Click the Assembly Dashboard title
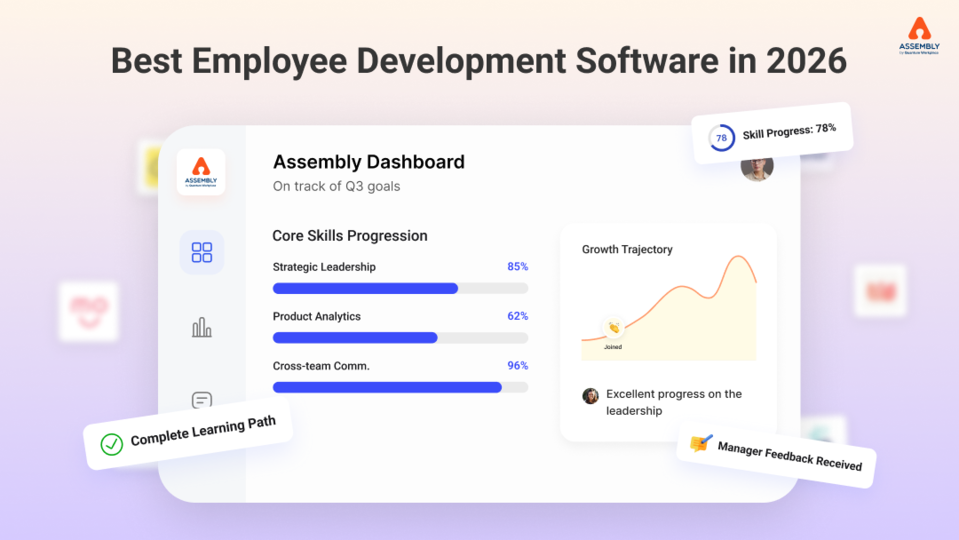The height and width of the screenshot is (540, 959). pyautogui.click(x=369, y=162)
